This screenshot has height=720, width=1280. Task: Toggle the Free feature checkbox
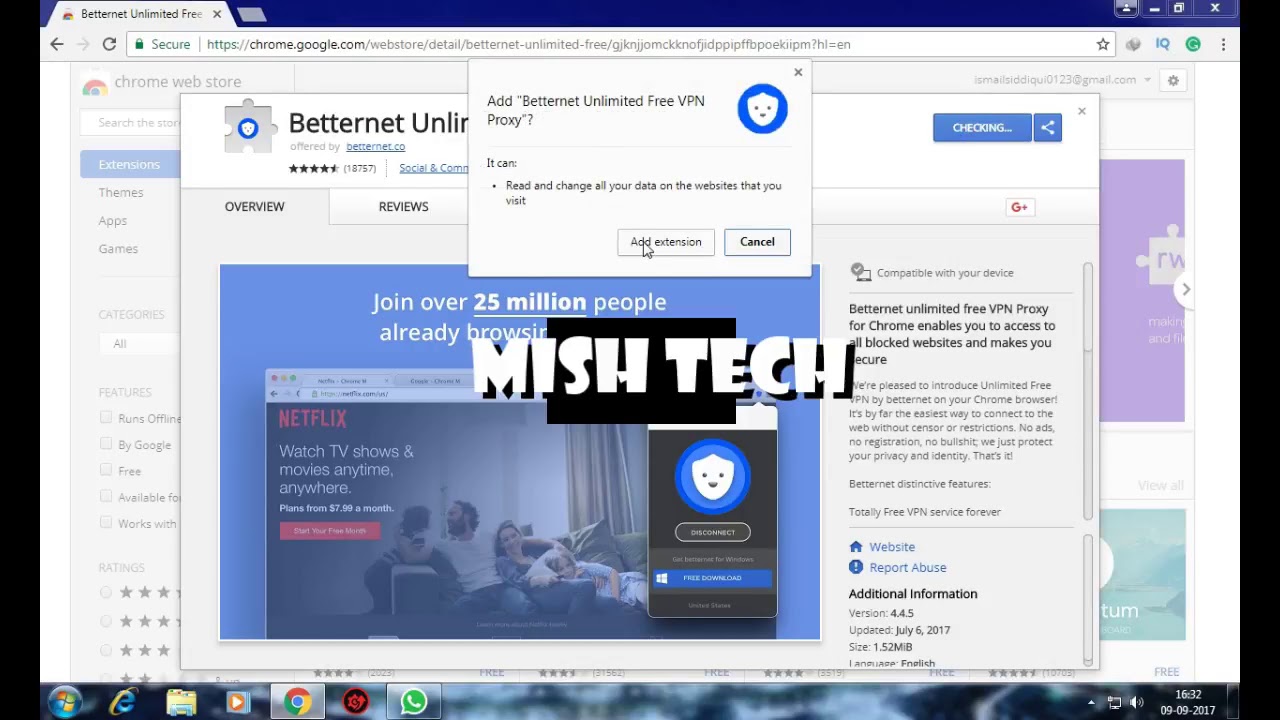point(106,469)
